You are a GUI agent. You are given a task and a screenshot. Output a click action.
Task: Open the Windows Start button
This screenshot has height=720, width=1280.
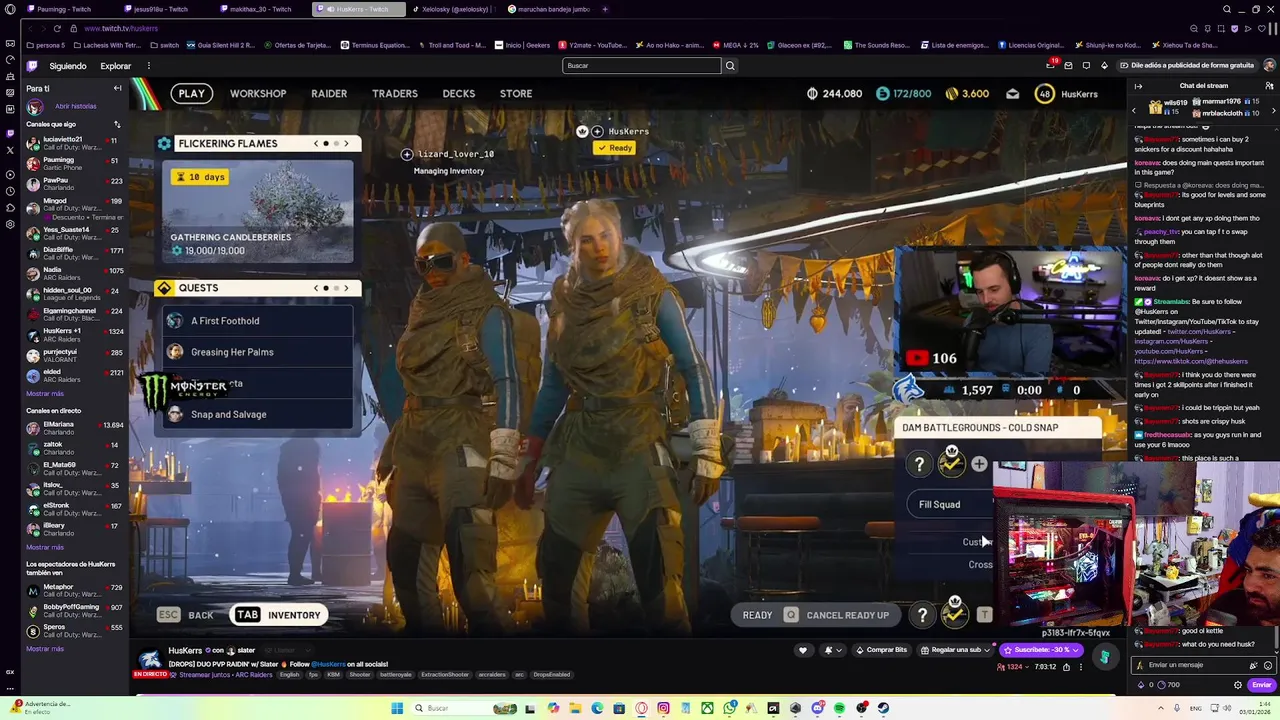pyautogui.click(x=397, y=708)
